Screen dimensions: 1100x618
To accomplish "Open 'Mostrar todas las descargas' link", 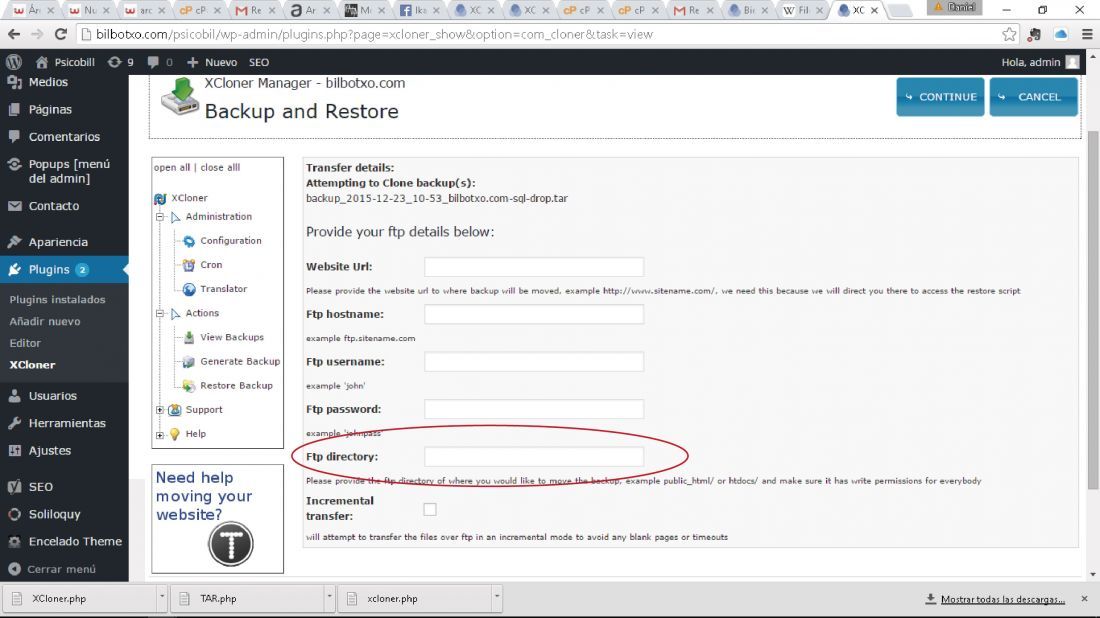I will tap(1002, 599).
